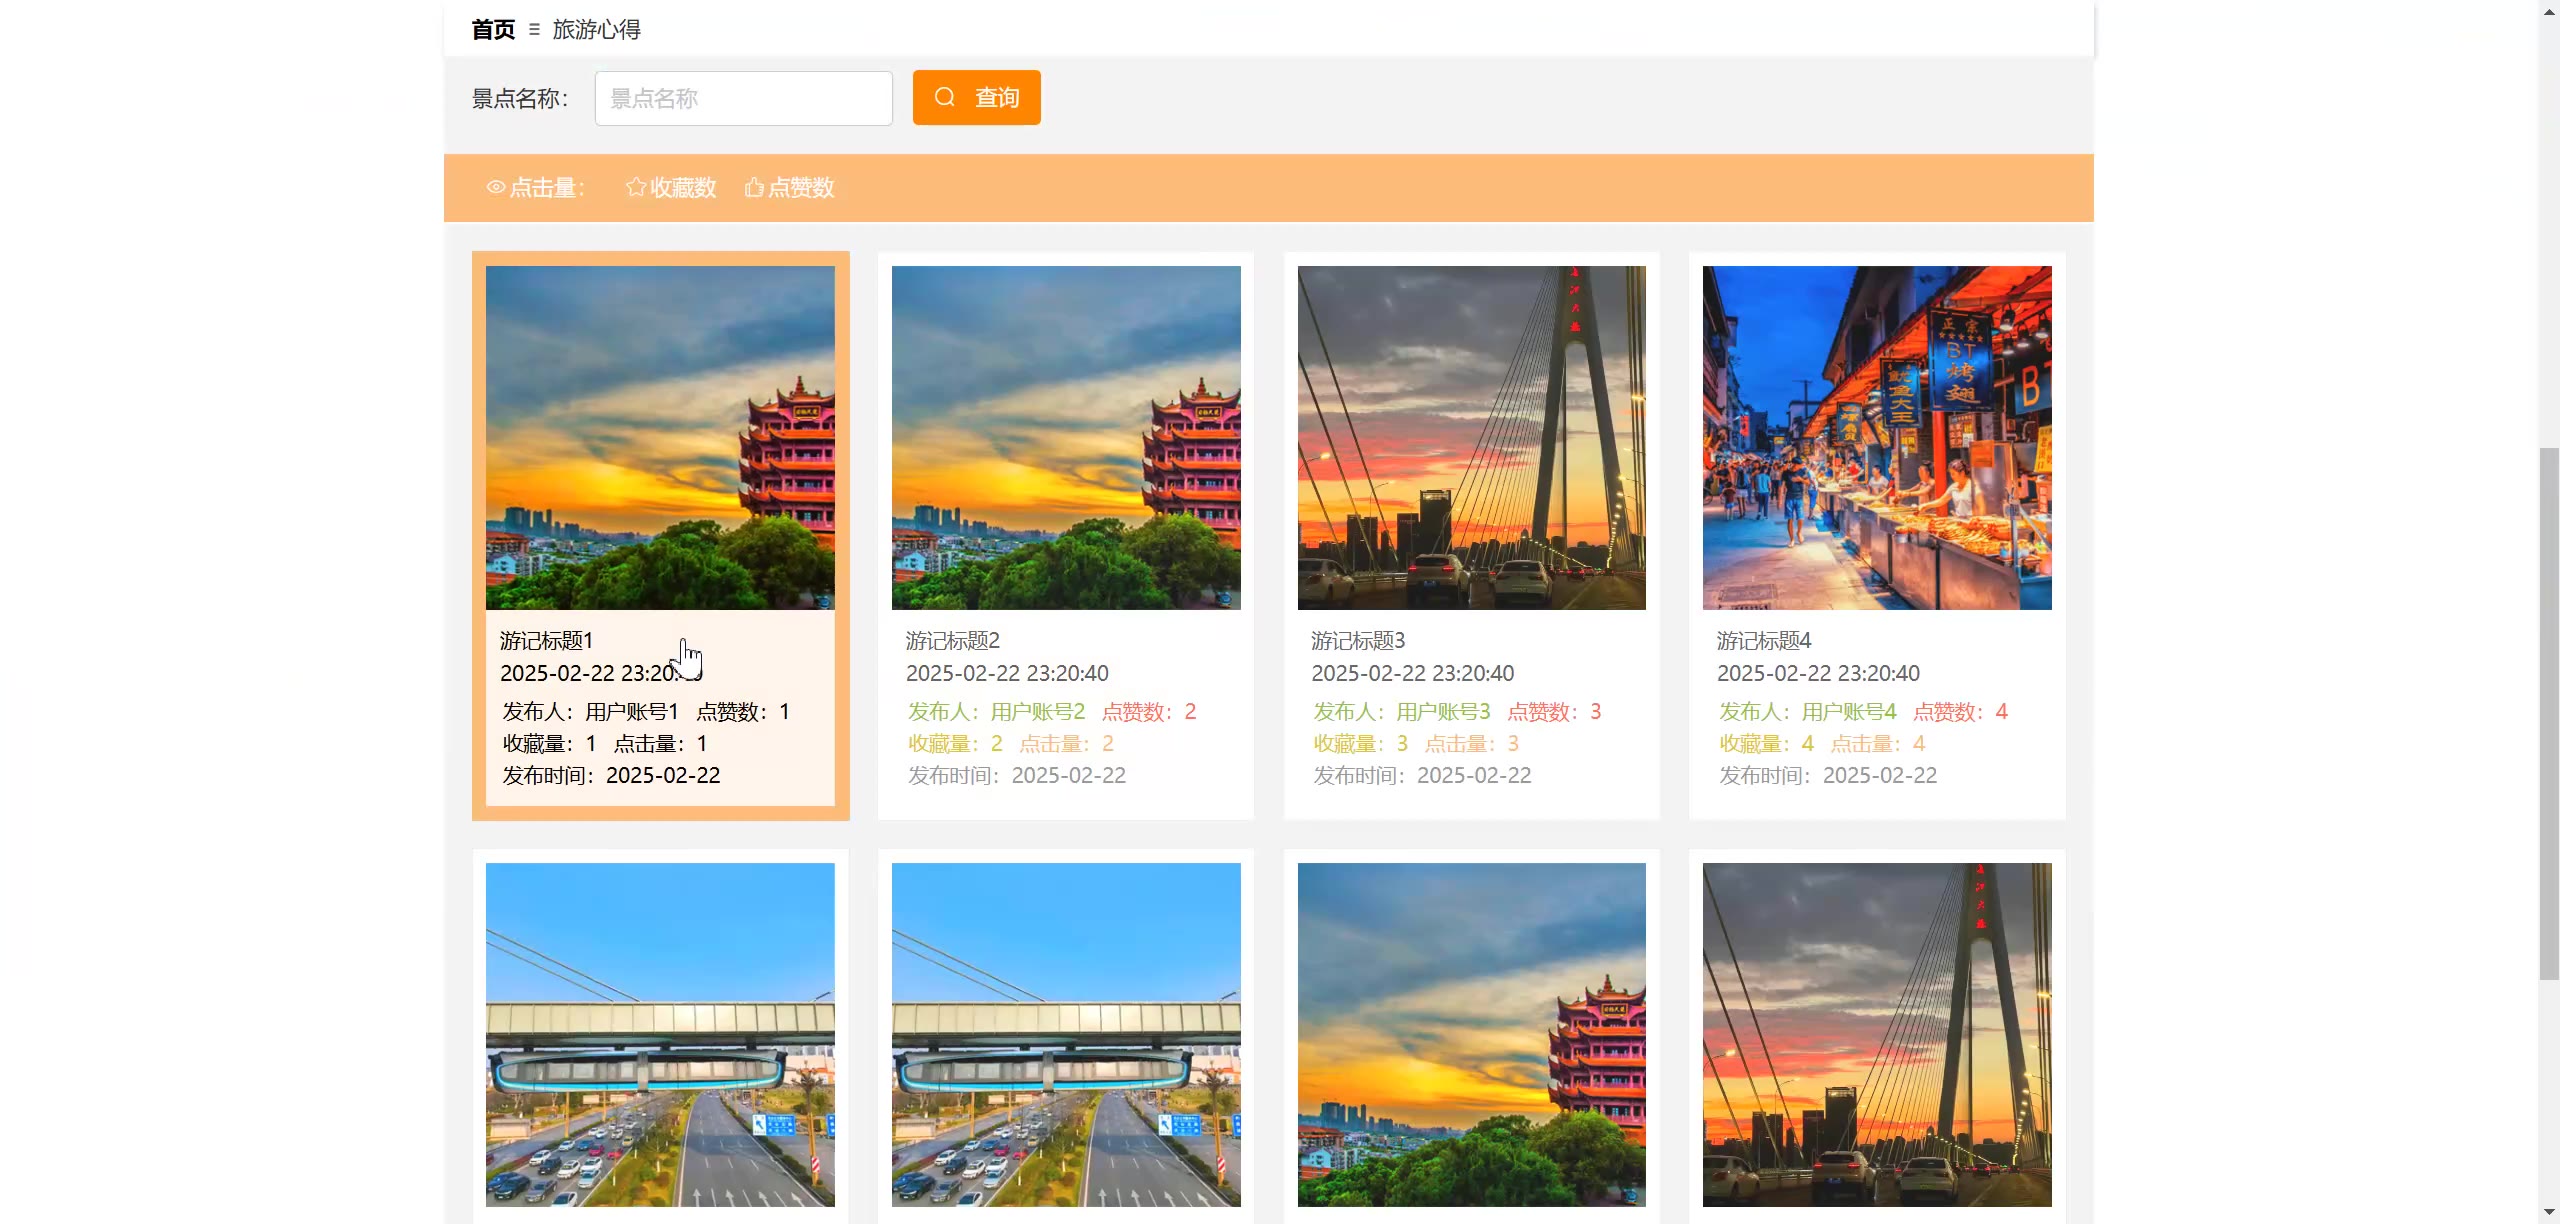2560x1224 pixels.
Task: Click the 旅游心得 breadcrumb text
Action: tap(596, 30)
